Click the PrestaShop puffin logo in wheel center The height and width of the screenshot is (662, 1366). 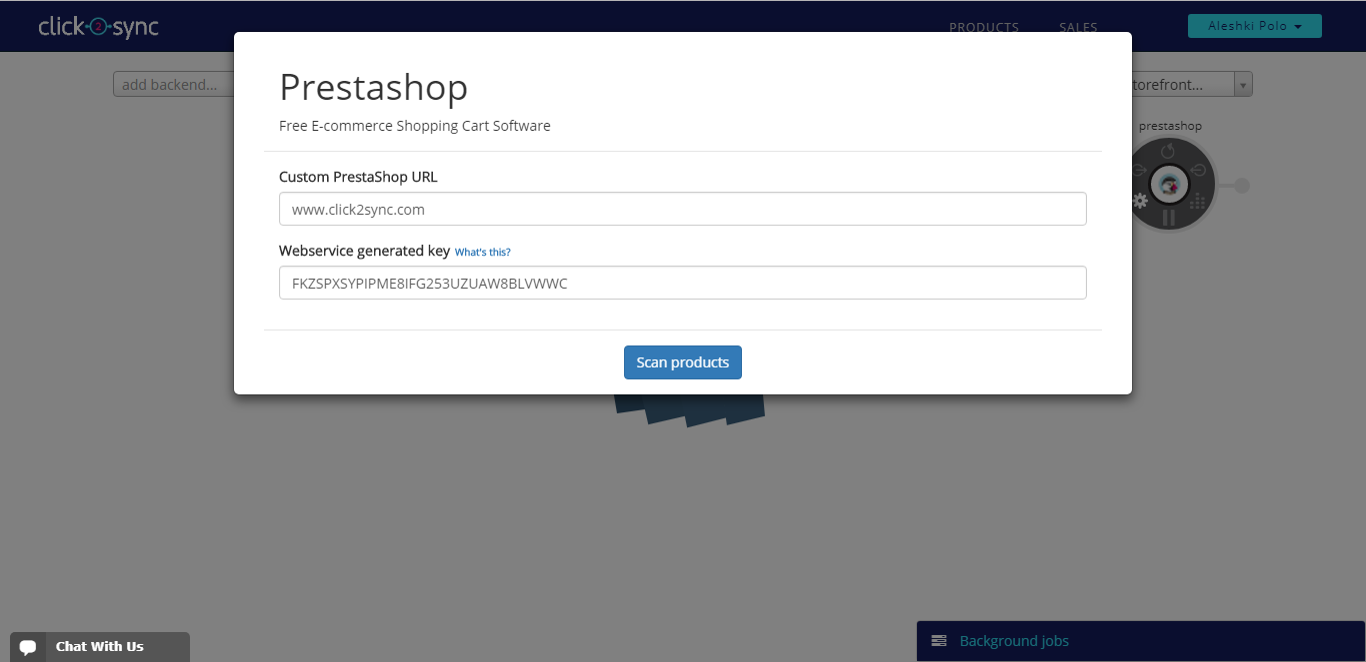click(x=1168, y=184)
